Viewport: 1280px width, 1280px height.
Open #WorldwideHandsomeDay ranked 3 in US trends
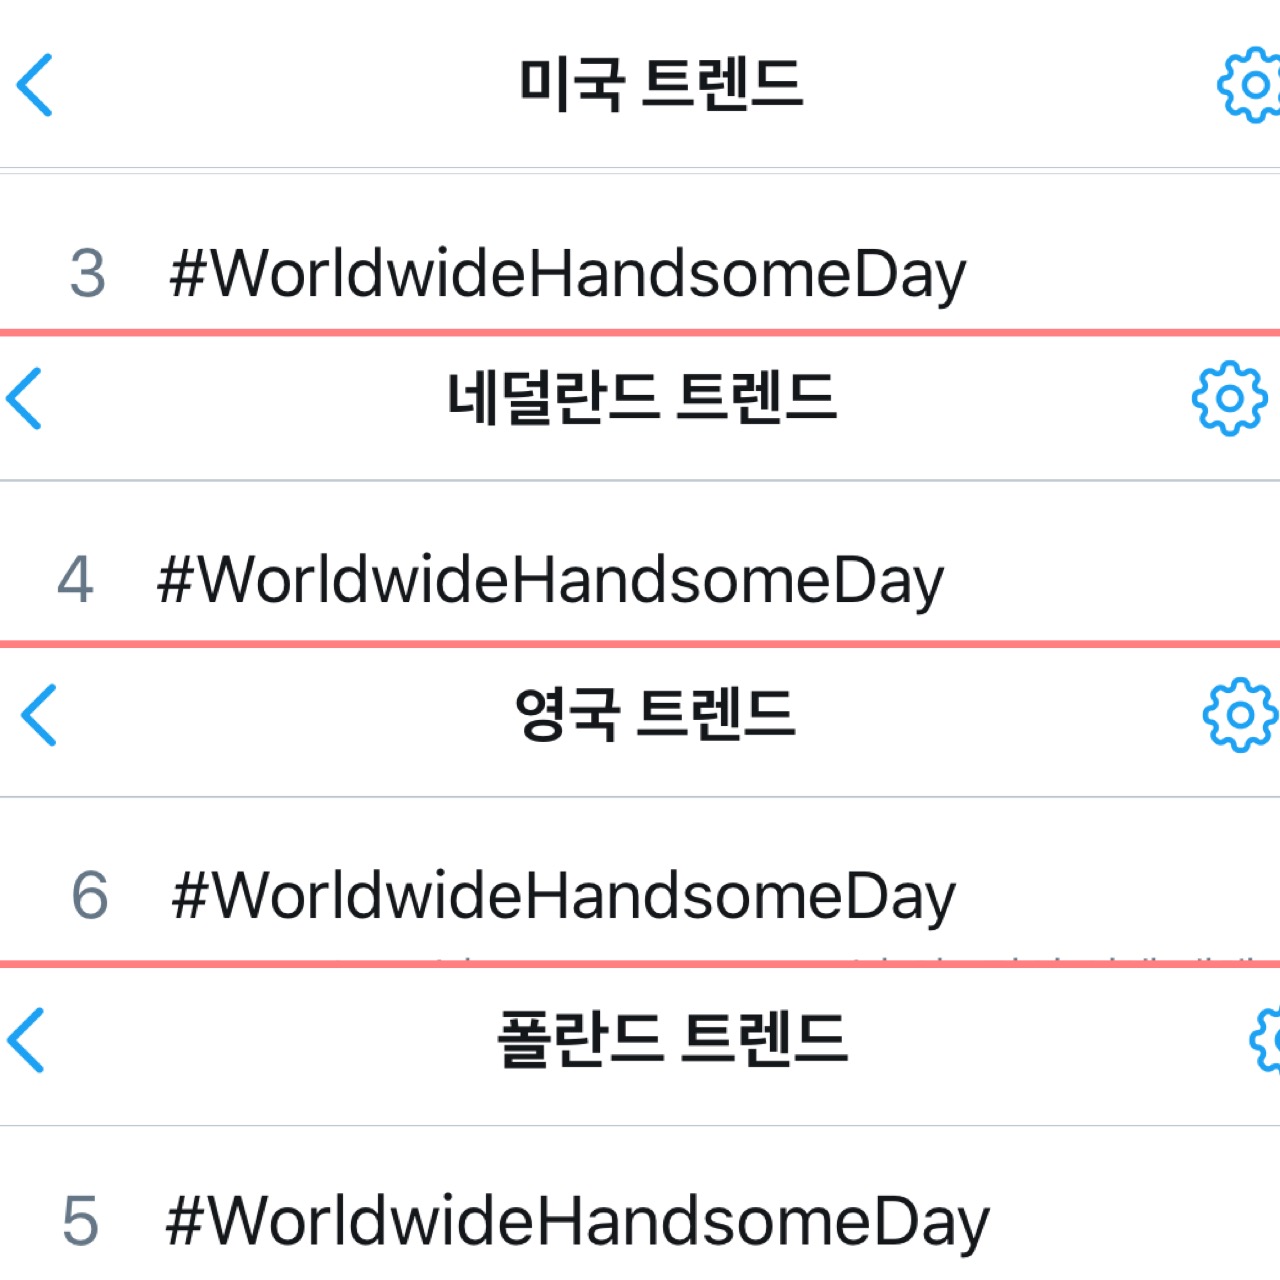[567, 274]
